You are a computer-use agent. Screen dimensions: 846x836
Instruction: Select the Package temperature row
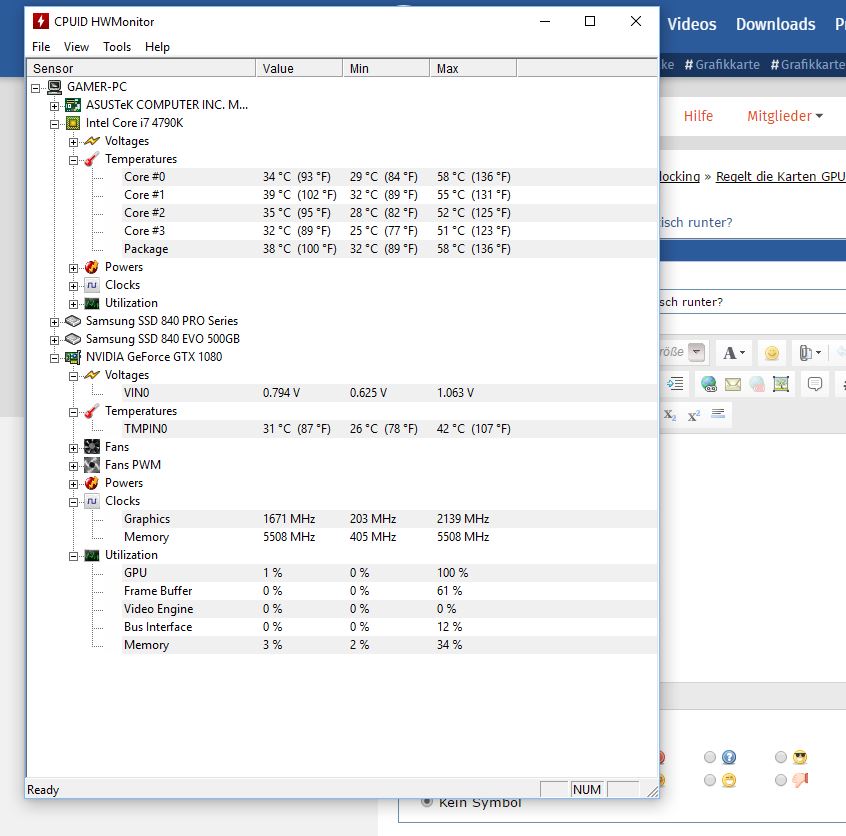[389, 249]
